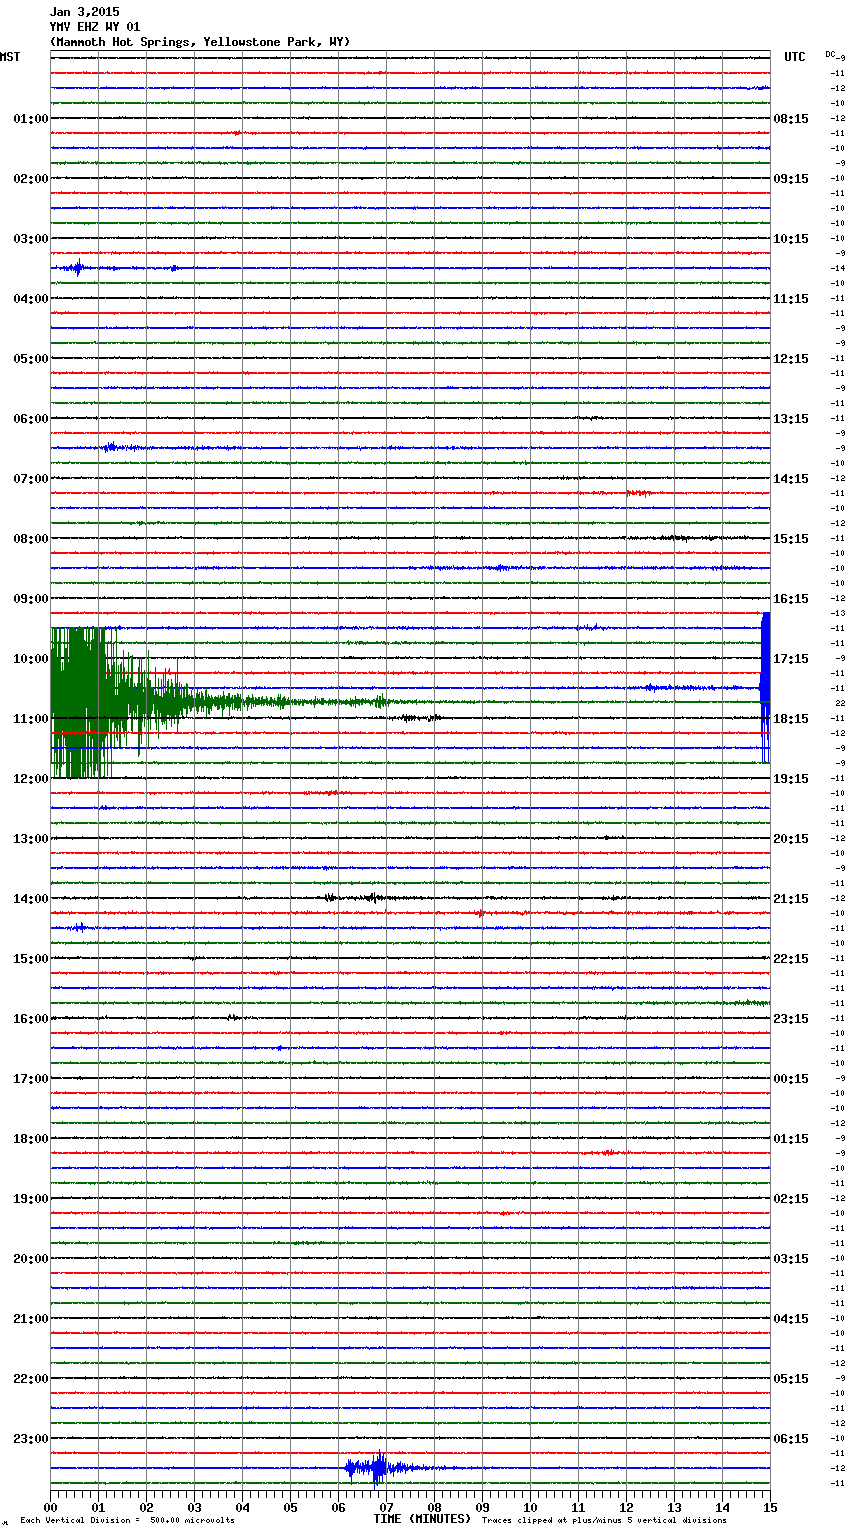
Task: Select the 05:00 MST row label
Action: click(x=31, y=359)
